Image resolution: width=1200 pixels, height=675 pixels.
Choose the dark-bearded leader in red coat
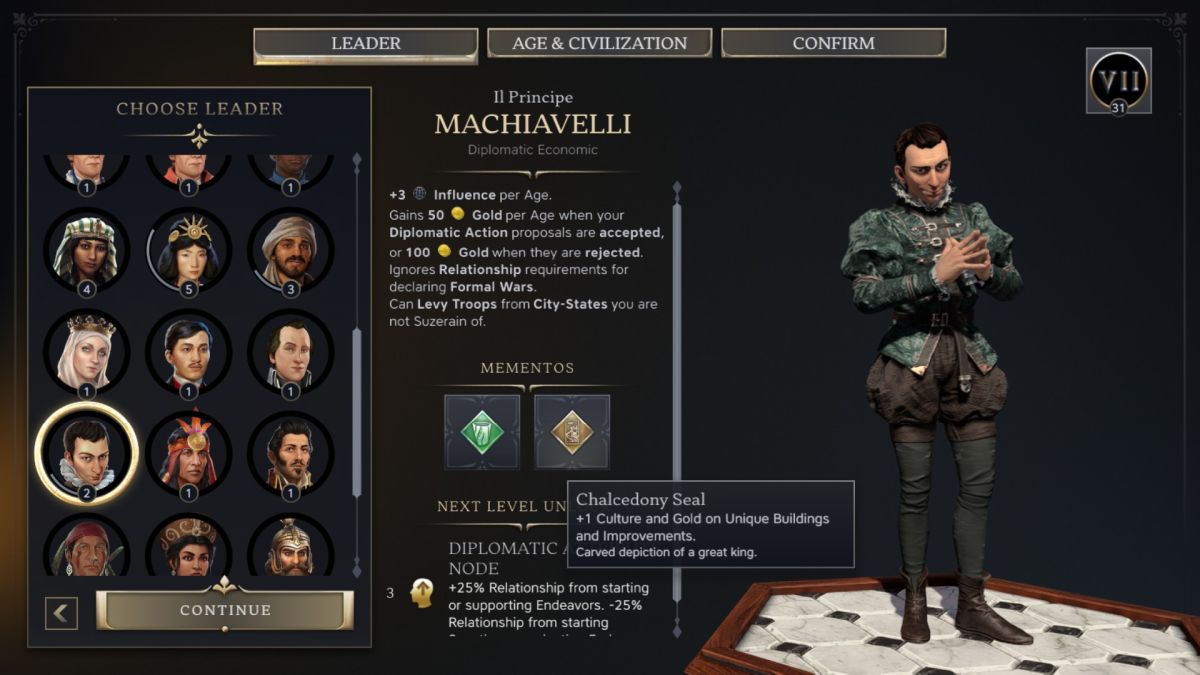coord(290,454)
